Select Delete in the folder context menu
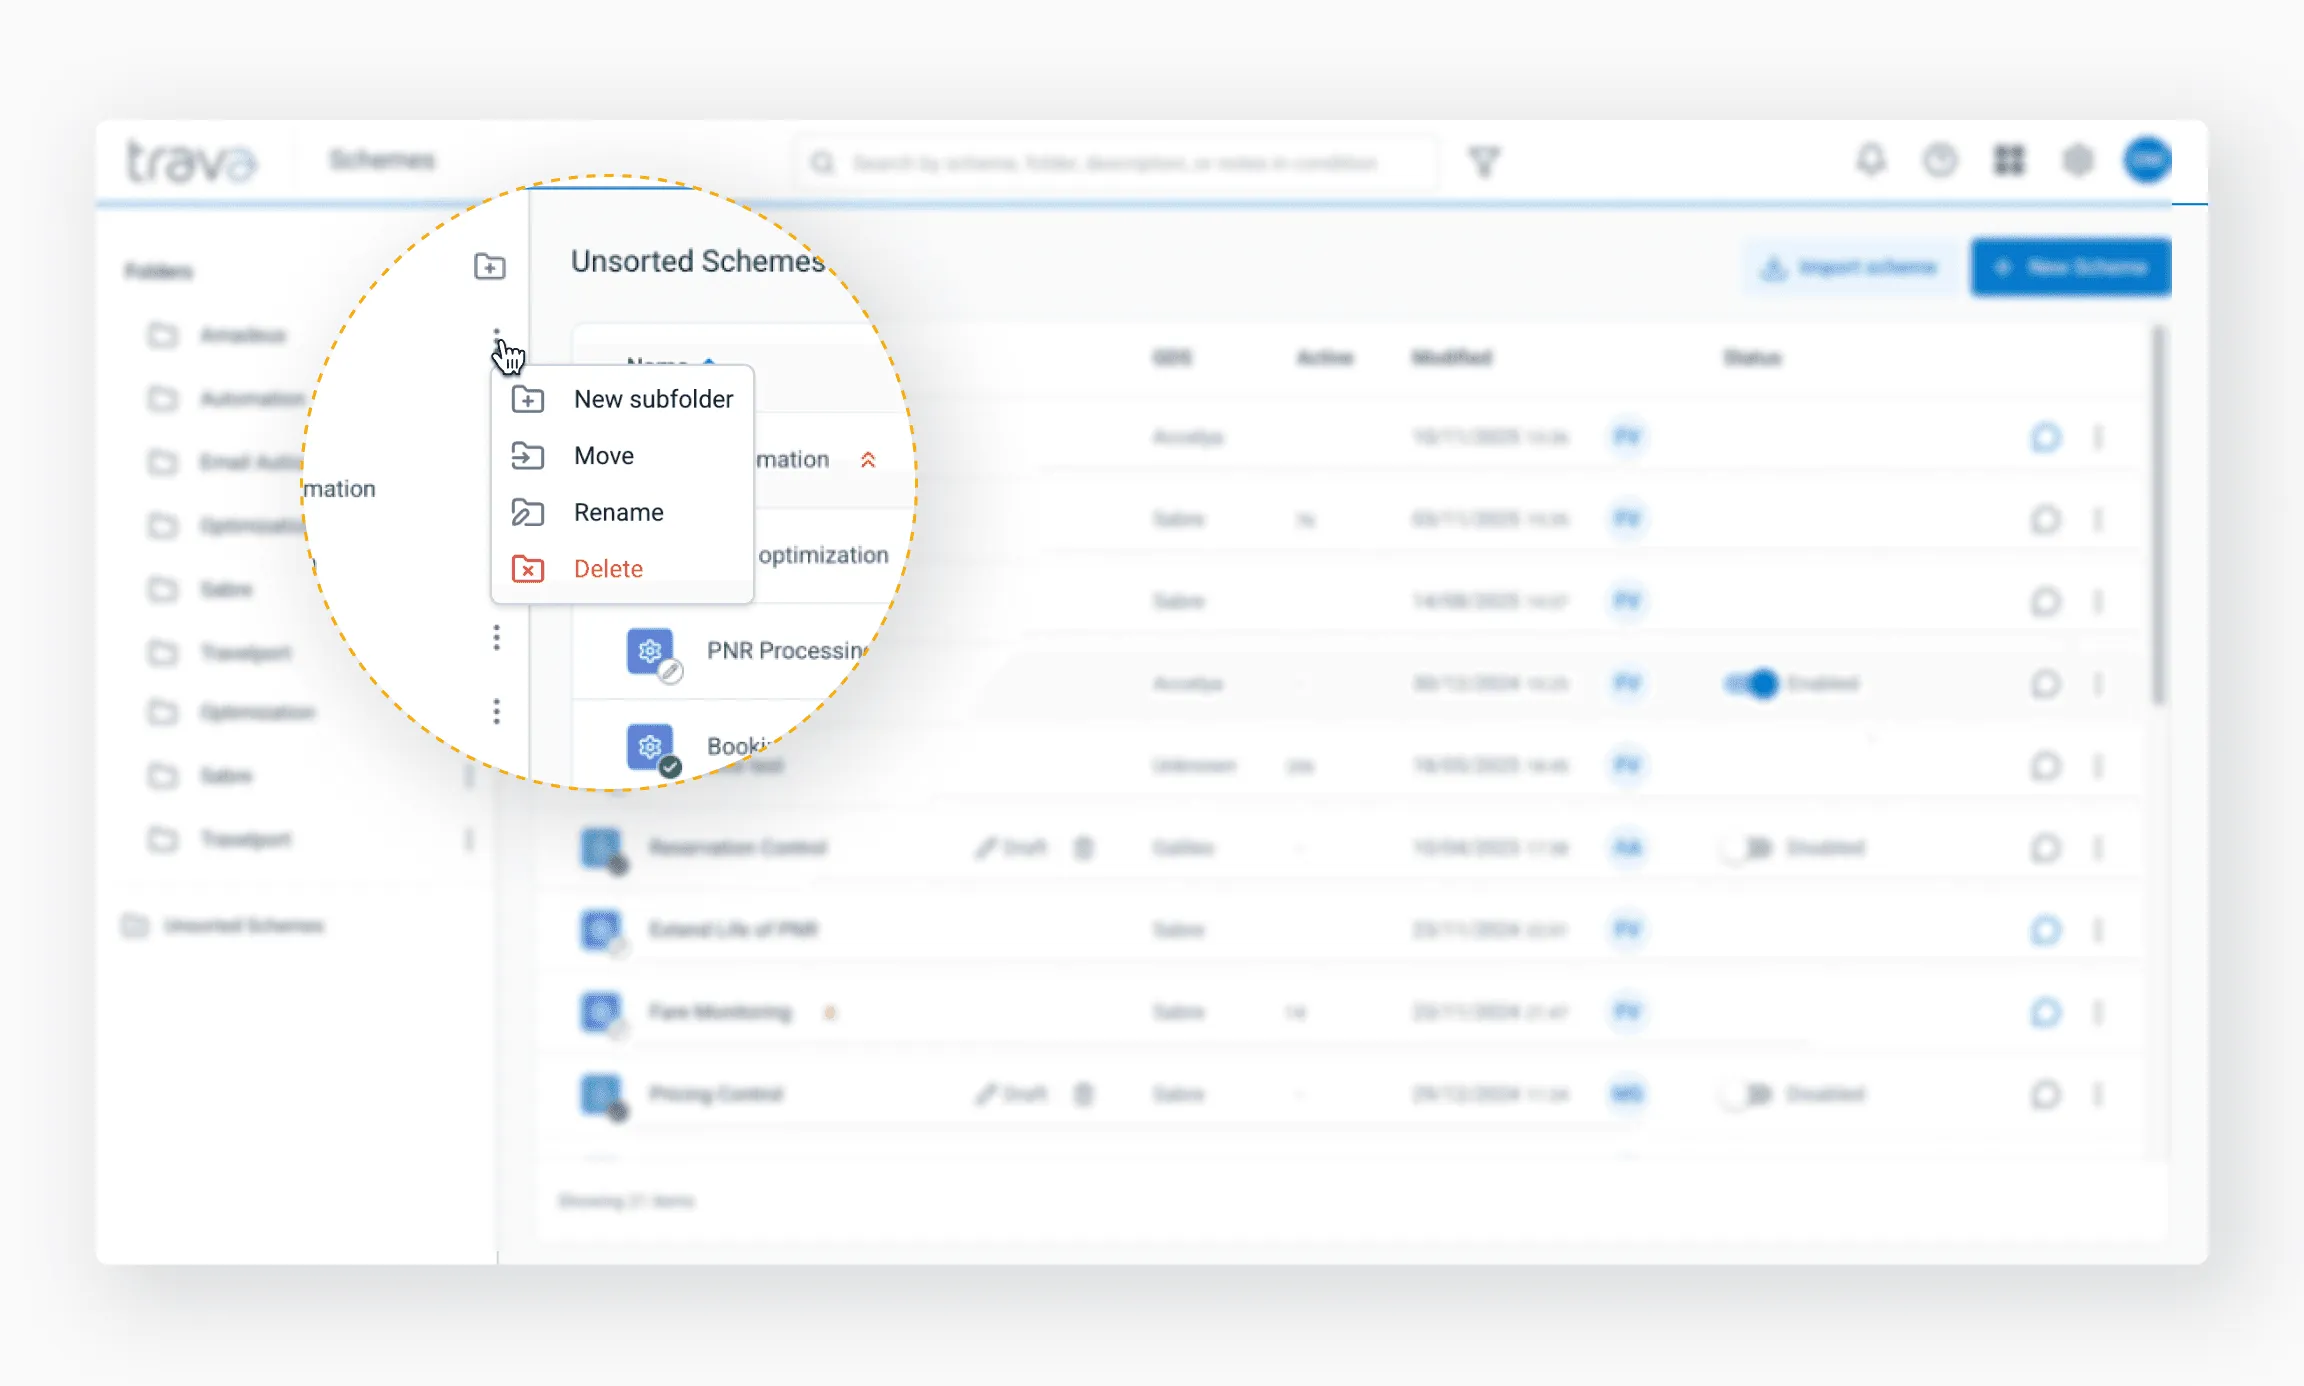This screenshot has height=1386, width=2304. (608, 568)
